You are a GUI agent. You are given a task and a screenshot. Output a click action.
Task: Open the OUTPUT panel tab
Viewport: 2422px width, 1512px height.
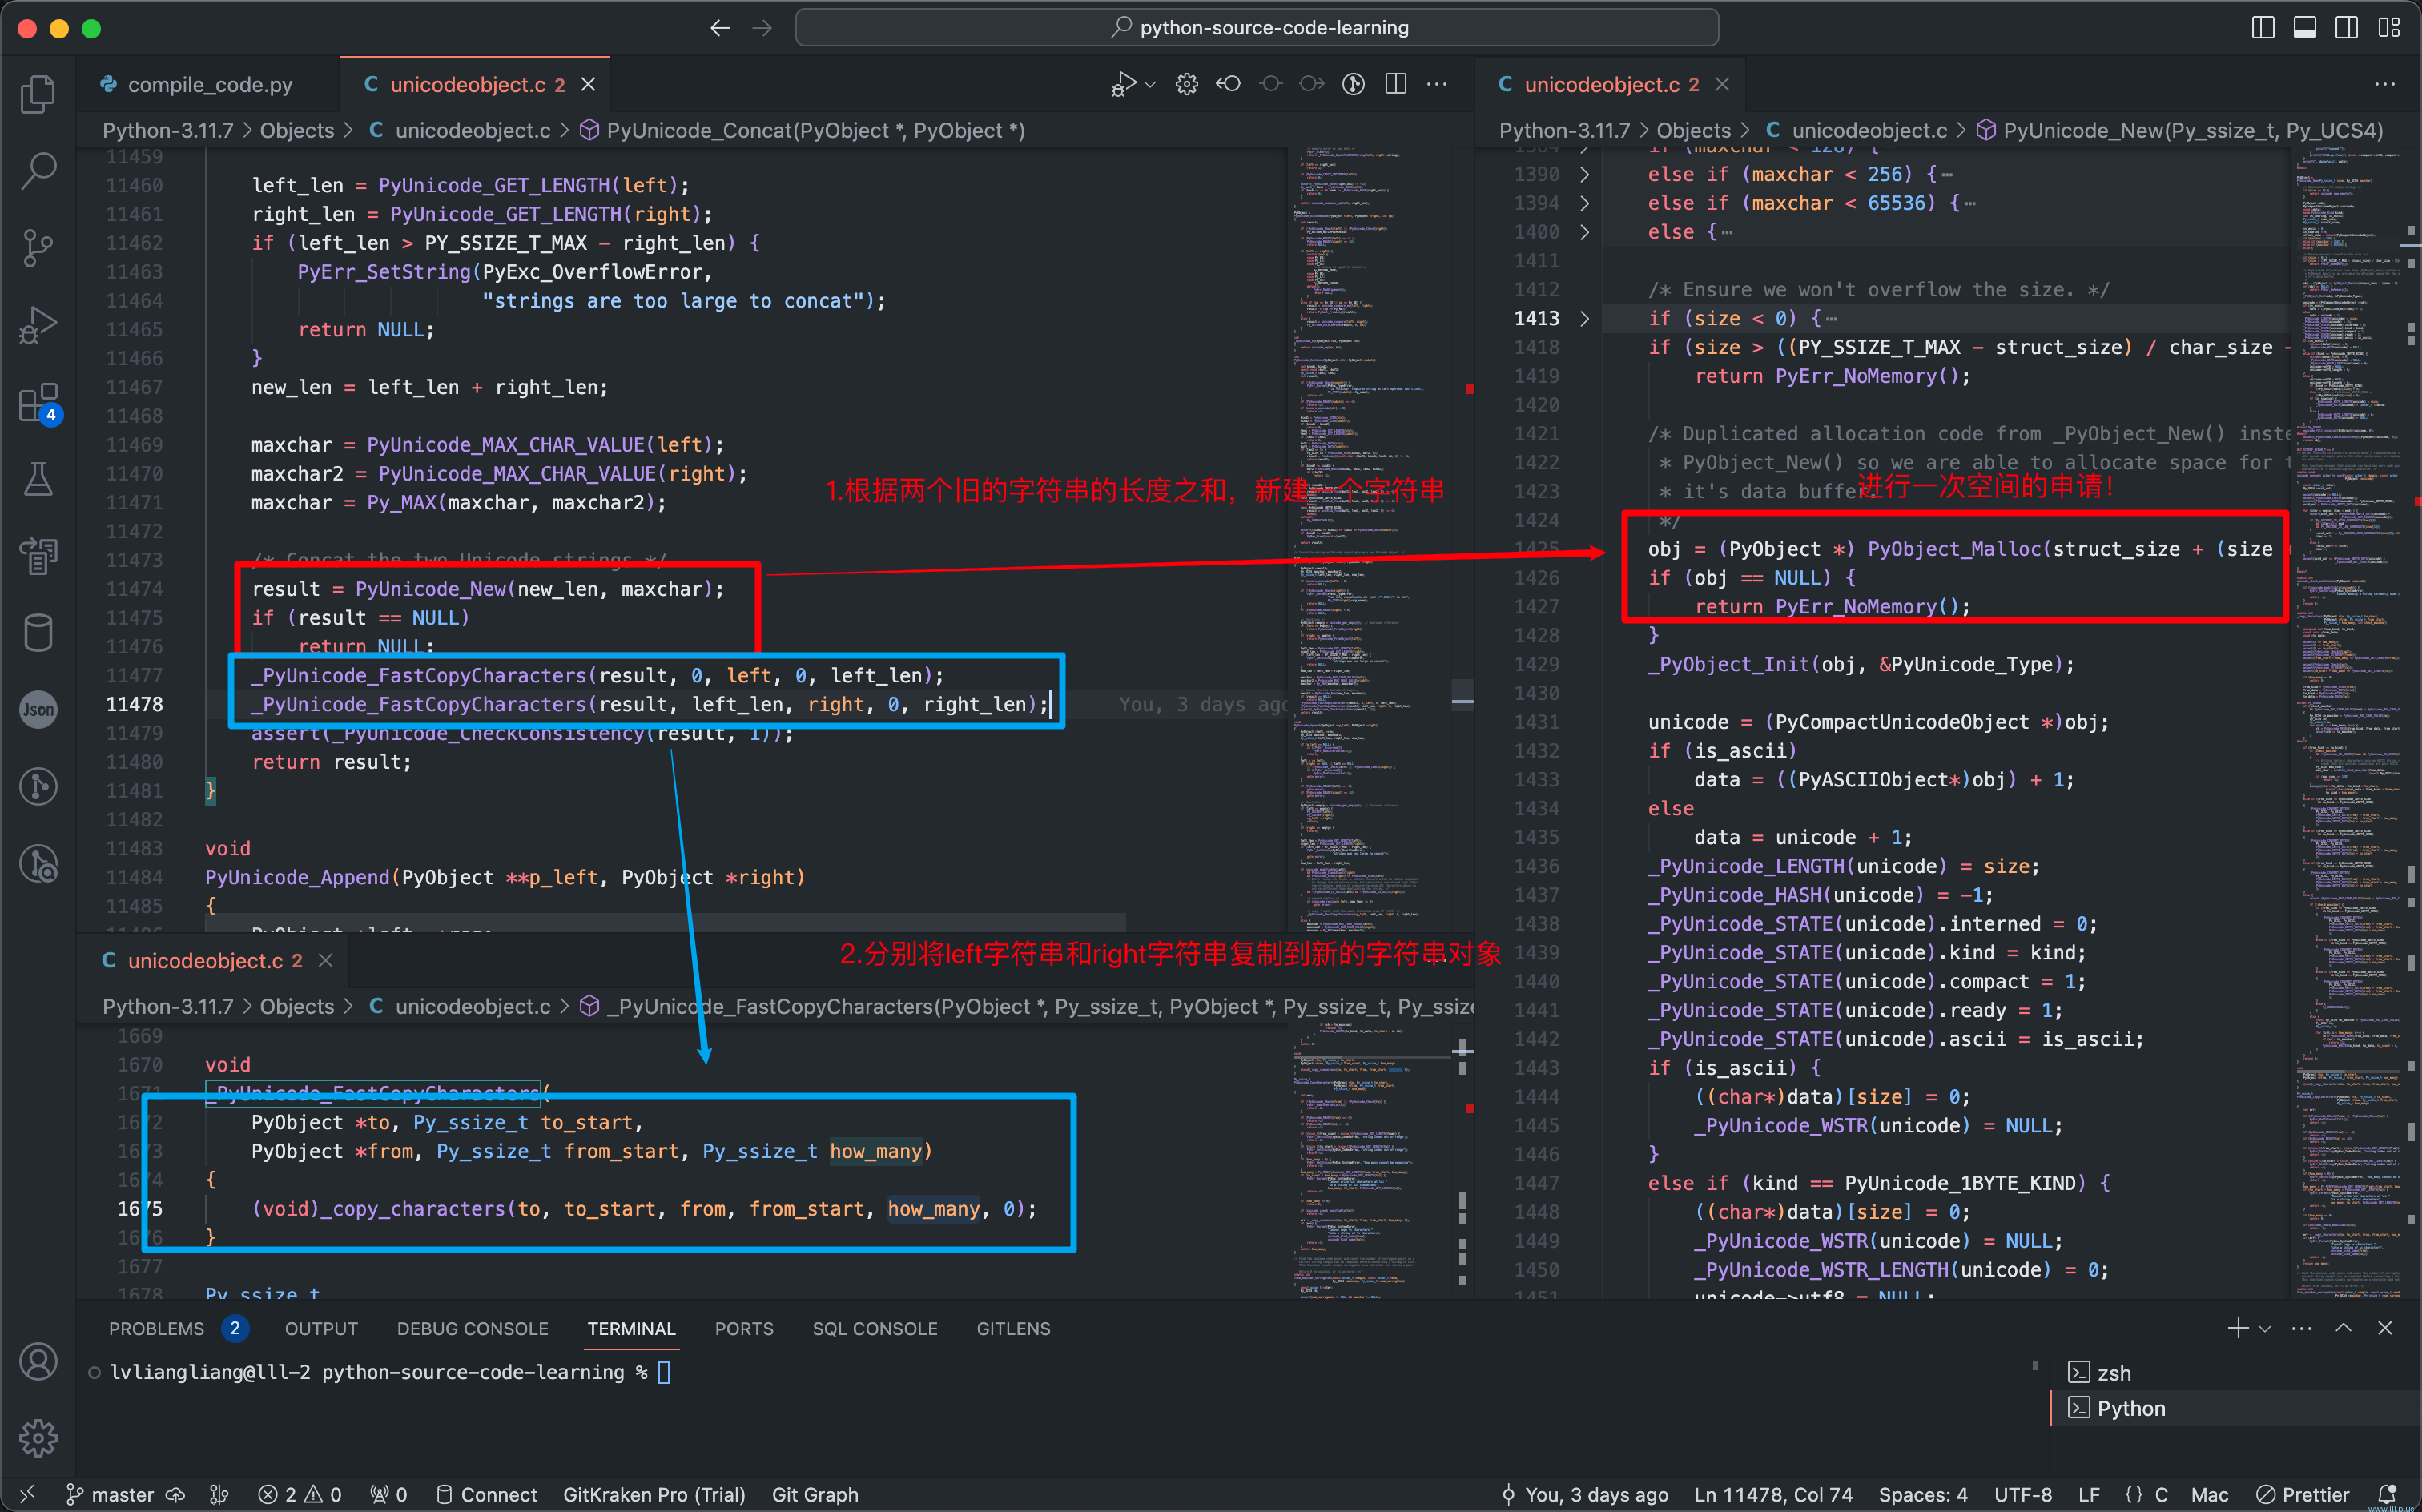point(321,1329)
